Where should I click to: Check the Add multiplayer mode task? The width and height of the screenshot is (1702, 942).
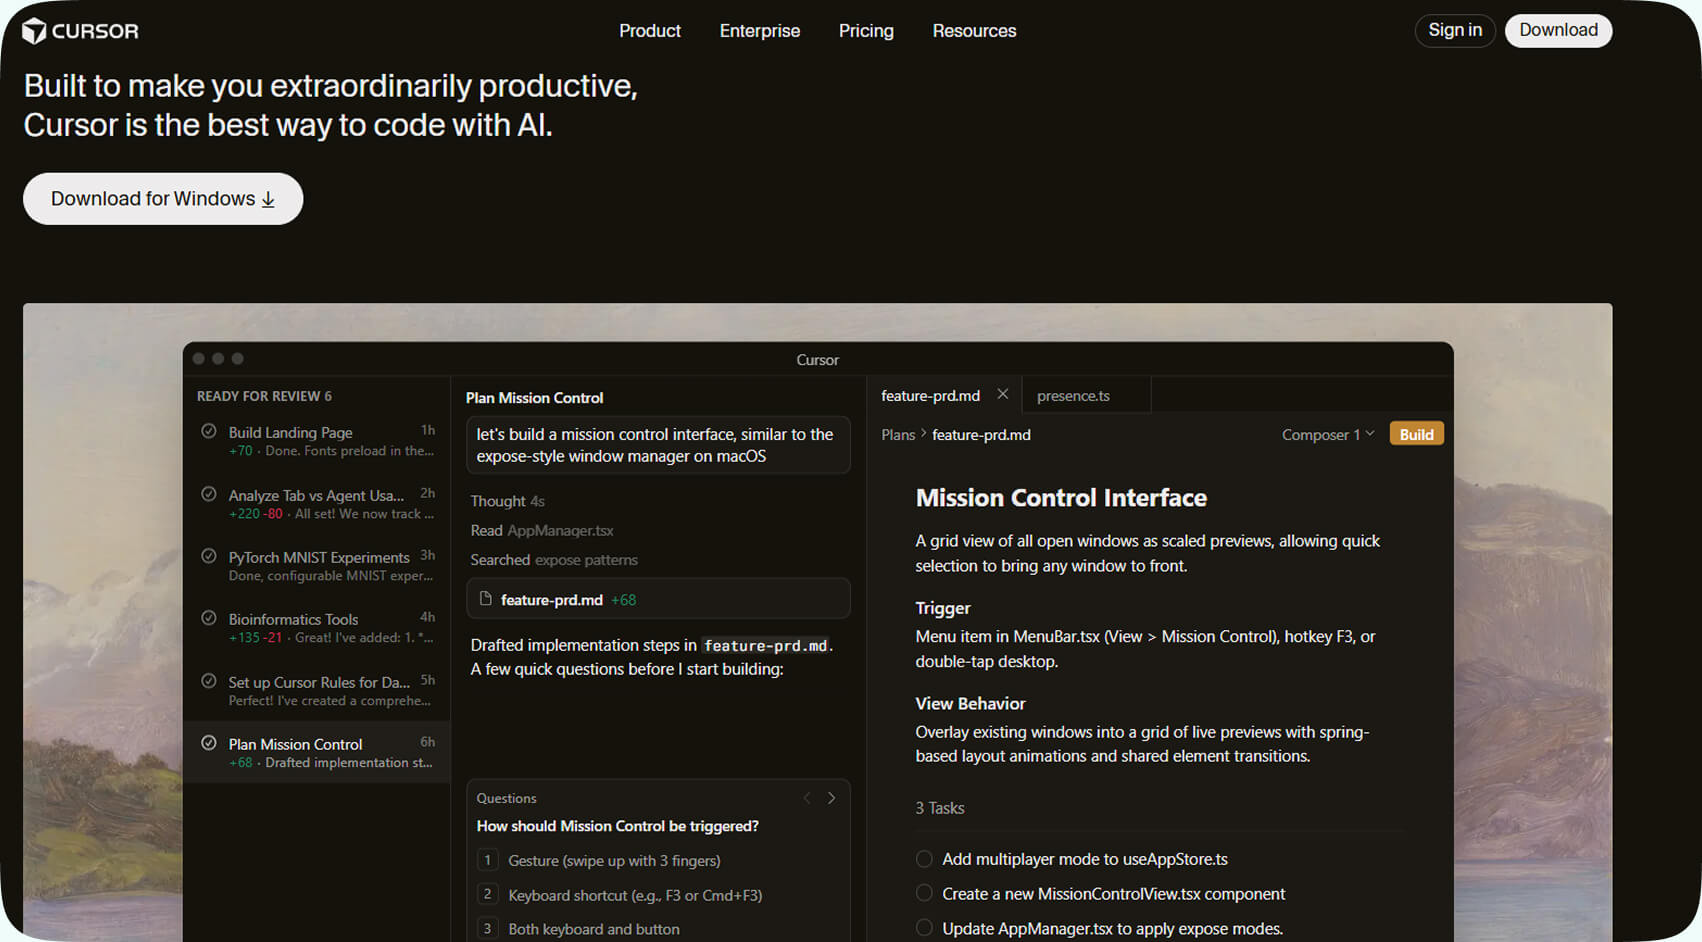tap(924, 859)
